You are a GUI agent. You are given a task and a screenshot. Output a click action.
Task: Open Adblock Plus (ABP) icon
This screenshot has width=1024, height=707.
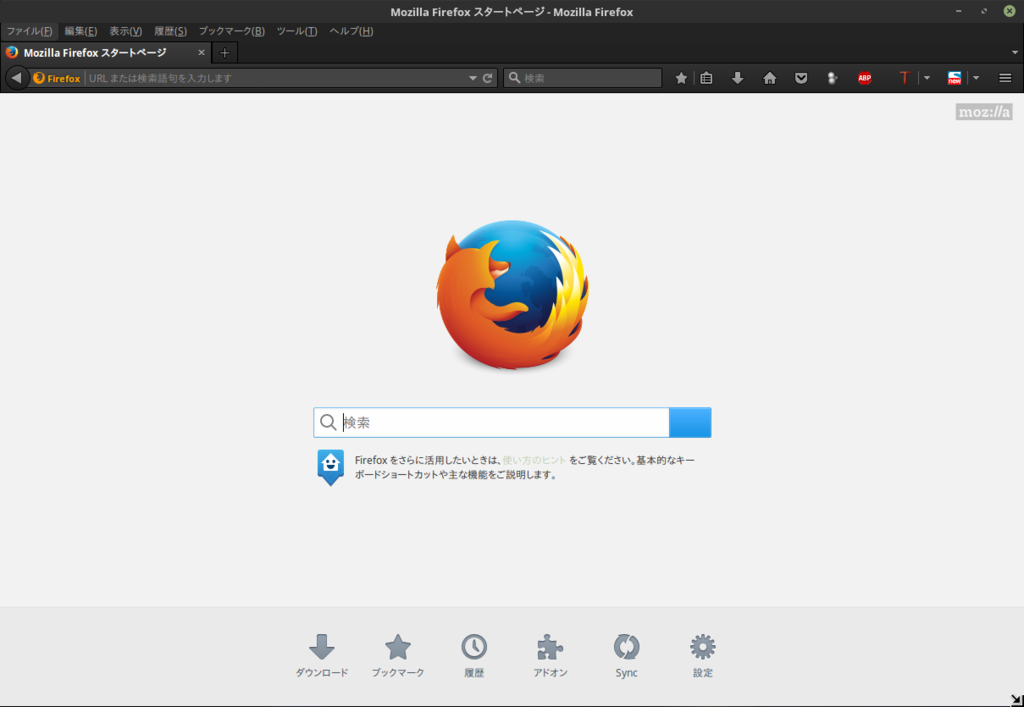click(x=865, y=78)
